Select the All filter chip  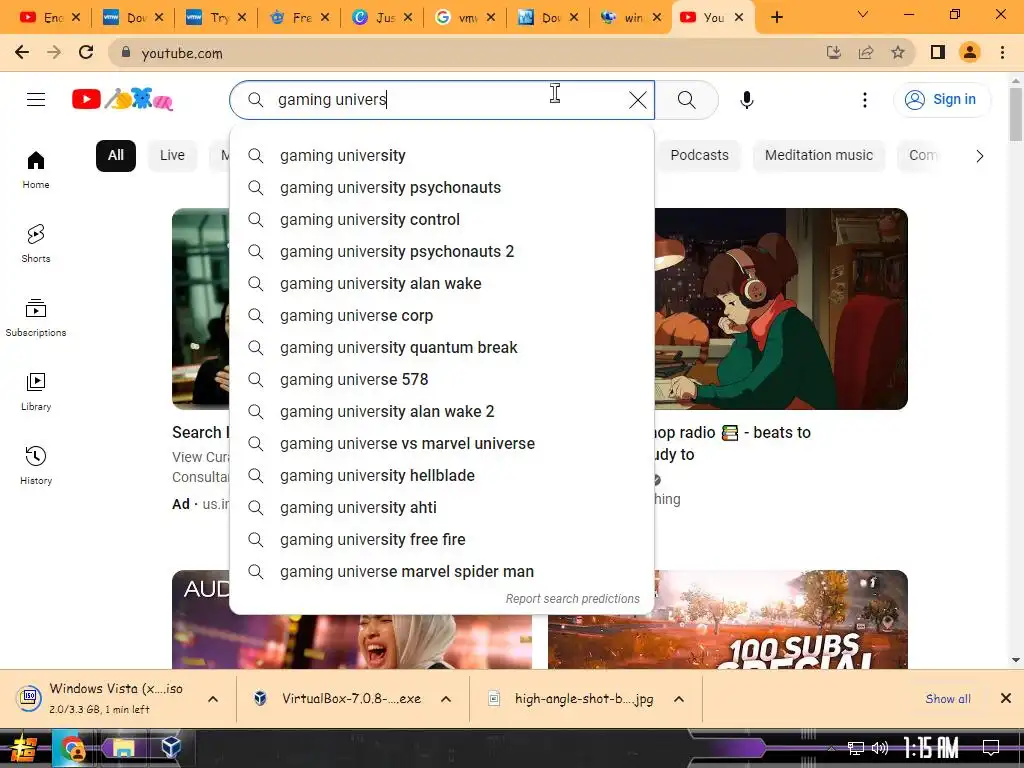pyautogui.click(x=116, y=155)
